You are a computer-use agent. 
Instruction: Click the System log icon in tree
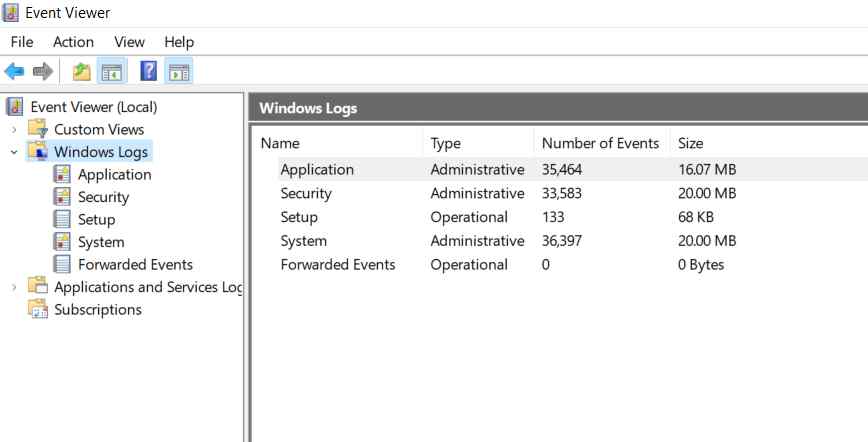coord(62,241)
